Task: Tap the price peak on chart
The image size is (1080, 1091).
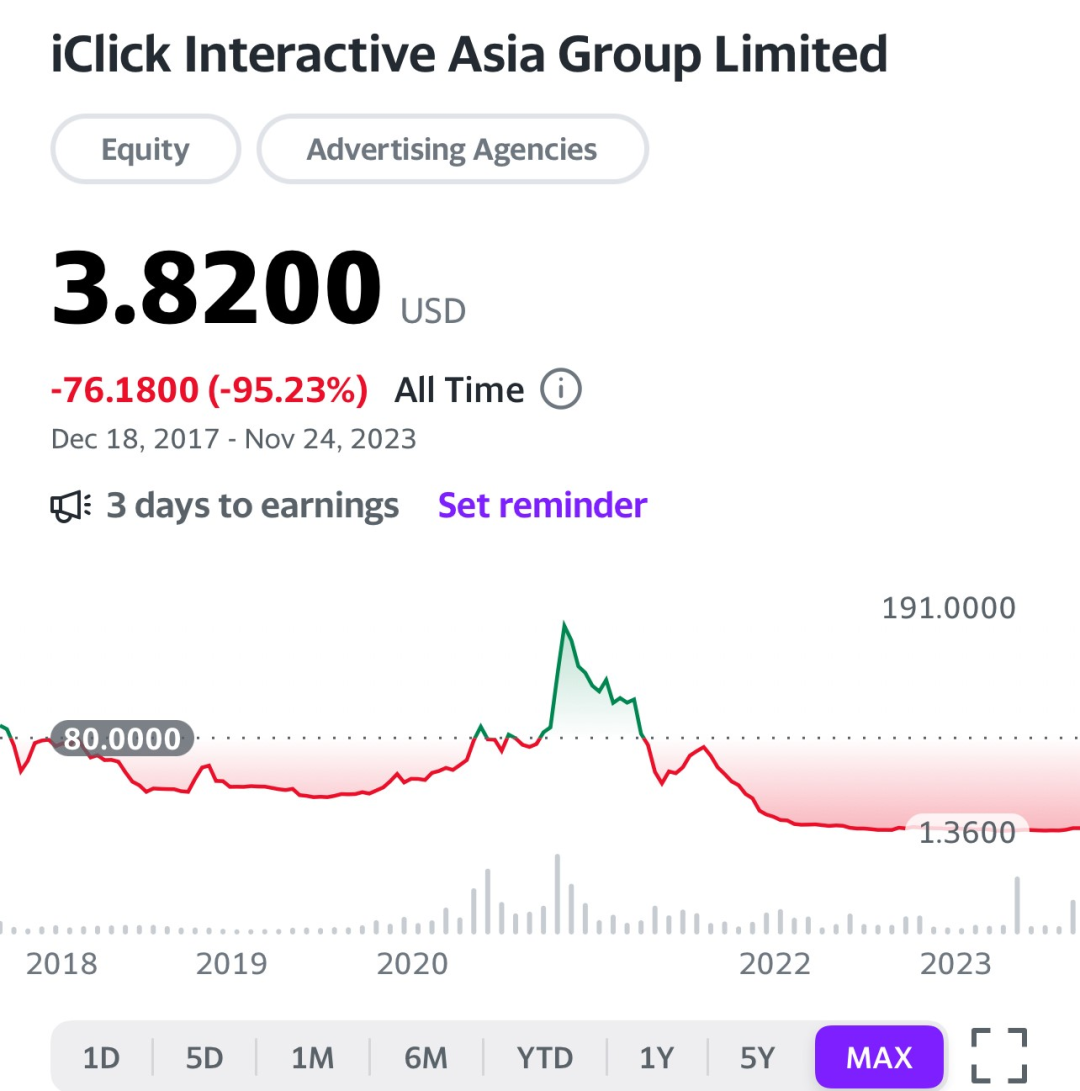Action: coord(564,623)
